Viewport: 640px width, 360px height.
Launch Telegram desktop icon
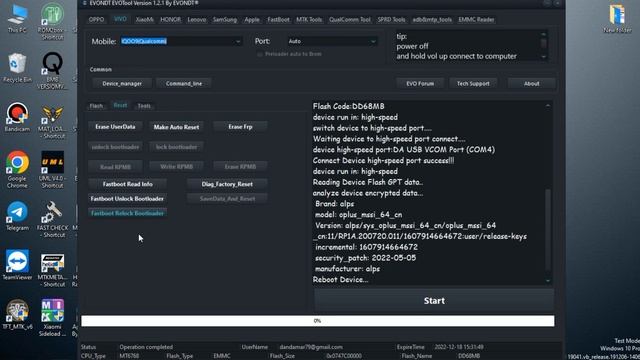click(x=17, y=216)
